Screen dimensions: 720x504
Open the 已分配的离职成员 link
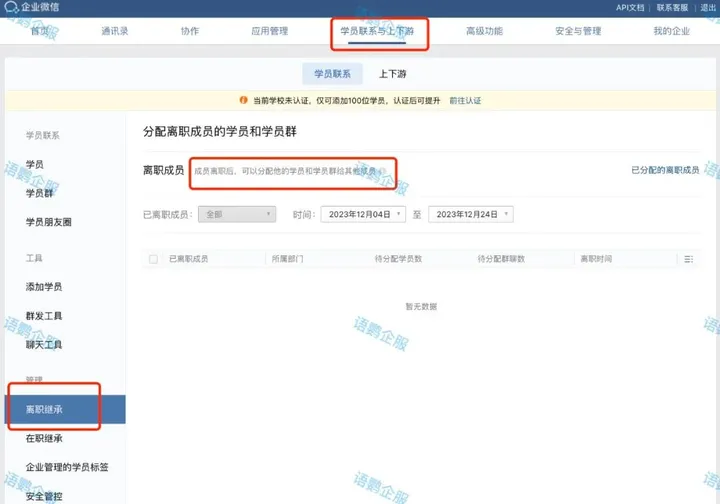[665, 171]
